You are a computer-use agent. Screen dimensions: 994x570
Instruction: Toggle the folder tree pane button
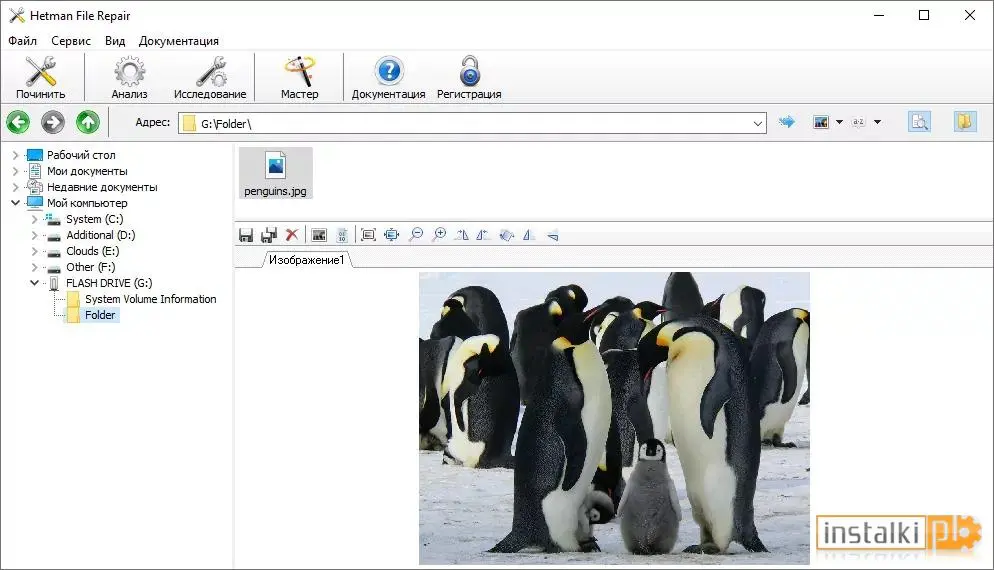point(965,121)
